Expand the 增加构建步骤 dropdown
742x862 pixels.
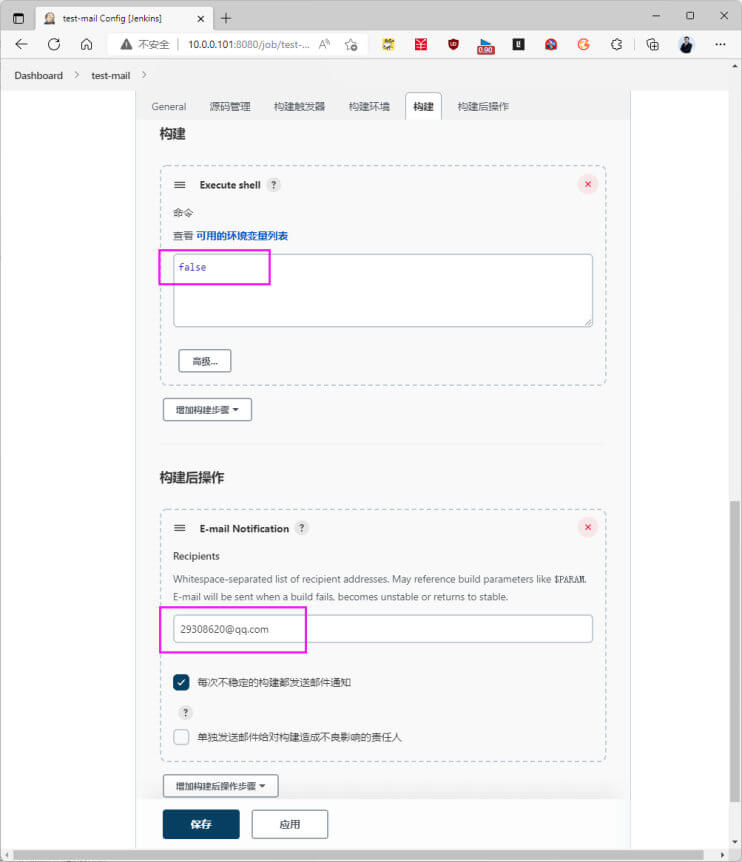click(x=207, y=410)
